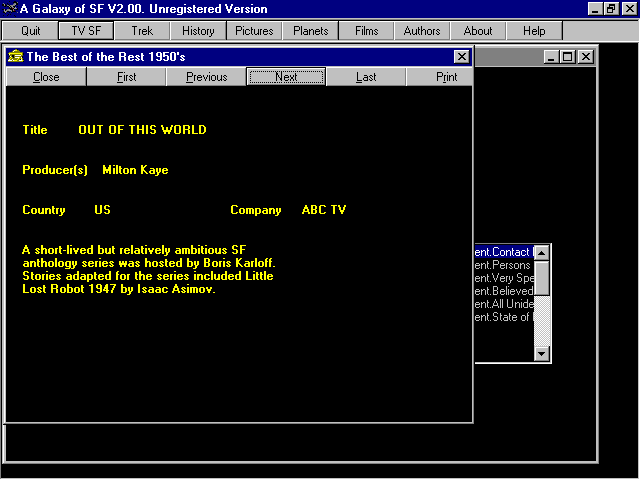Image resolution: width=640 pixels, height=480 pixels.
Task: Close the Best of the Rest dialog
Action: 461,57
